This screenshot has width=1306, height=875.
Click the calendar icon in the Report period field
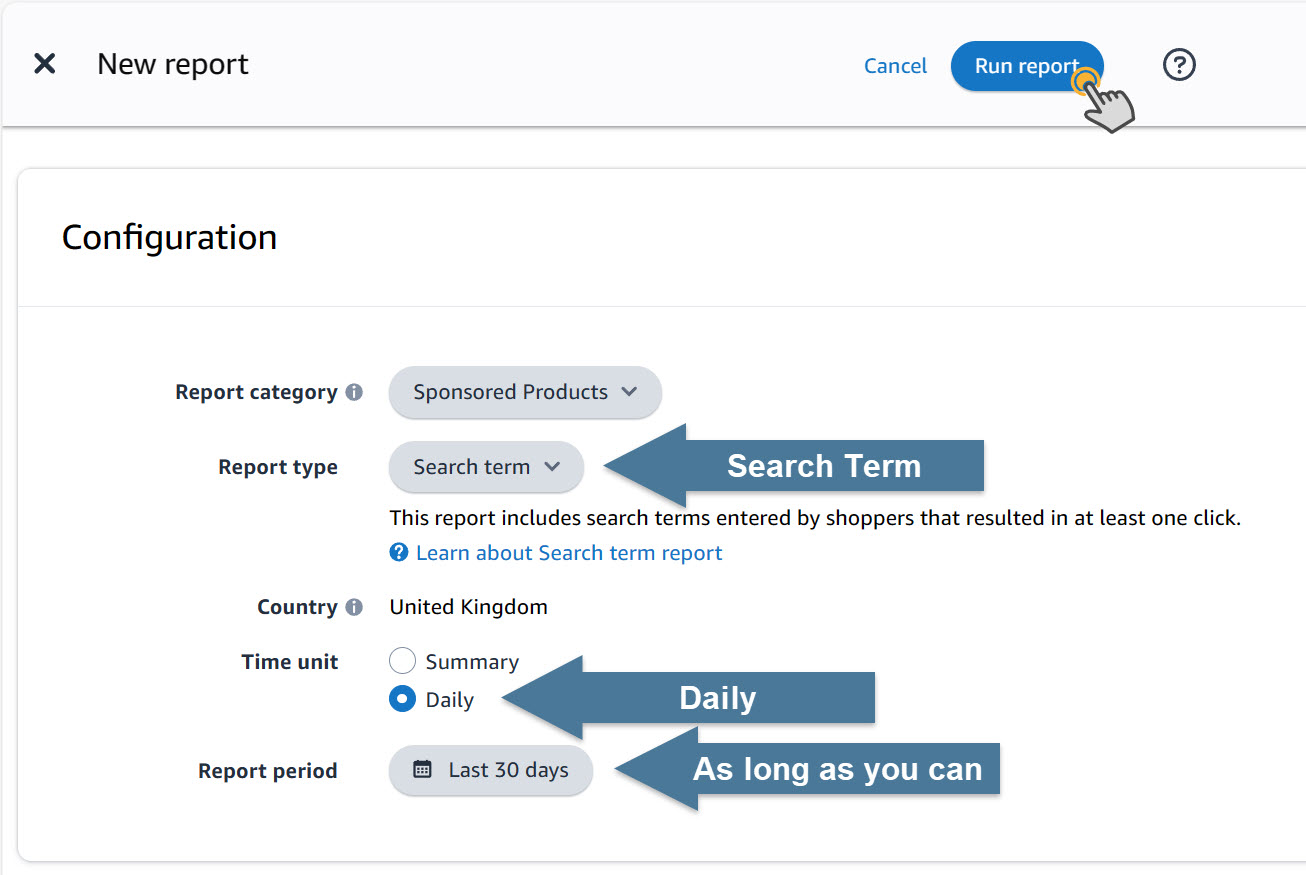(x=424, y=770)
